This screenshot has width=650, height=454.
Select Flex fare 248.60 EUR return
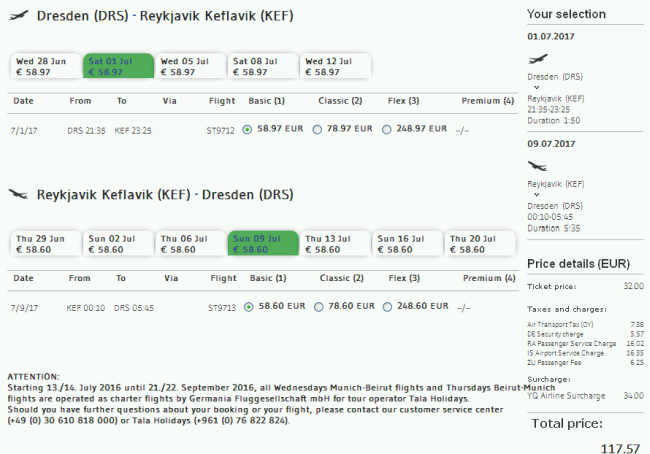(x=387, y=307)
